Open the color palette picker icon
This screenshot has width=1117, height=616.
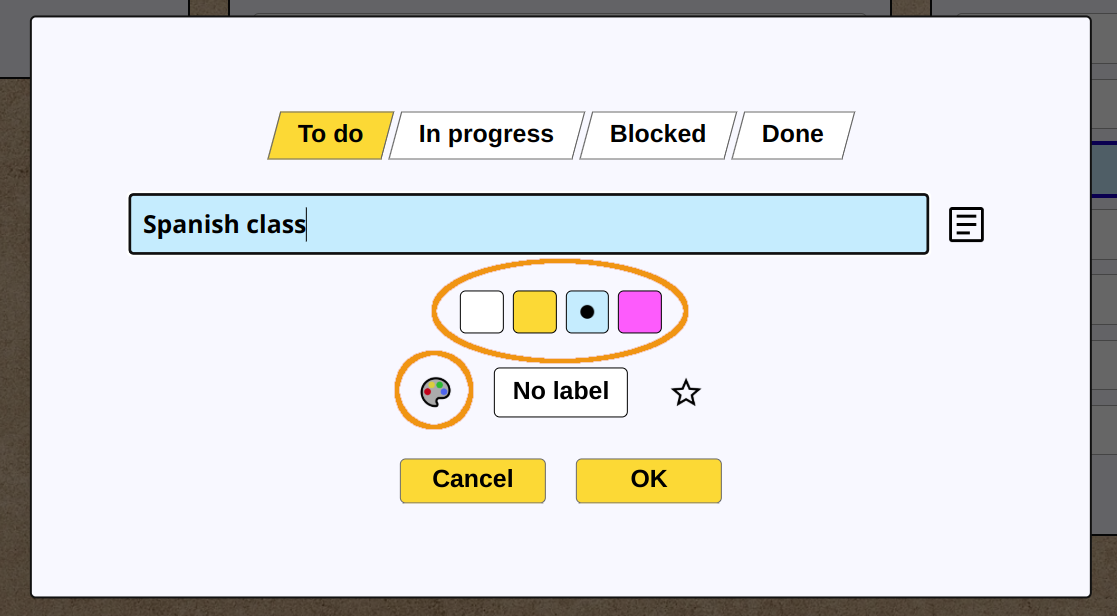click(x=435, y=392)
